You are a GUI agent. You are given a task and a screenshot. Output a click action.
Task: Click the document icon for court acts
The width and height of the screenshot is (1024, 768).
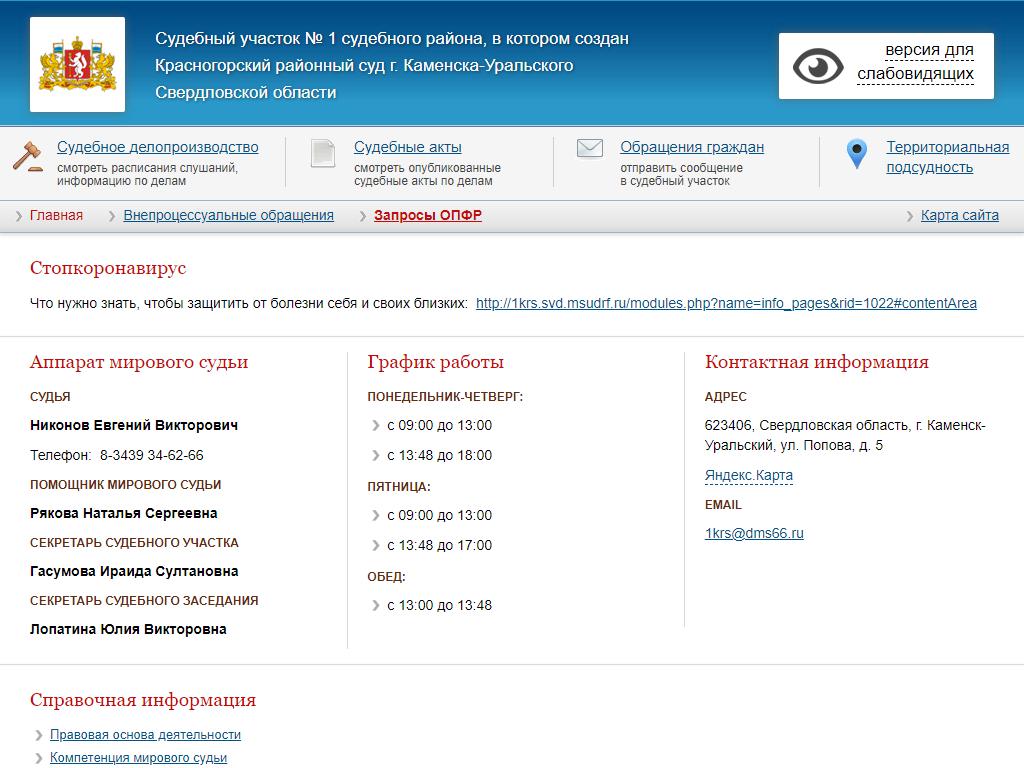322,153
